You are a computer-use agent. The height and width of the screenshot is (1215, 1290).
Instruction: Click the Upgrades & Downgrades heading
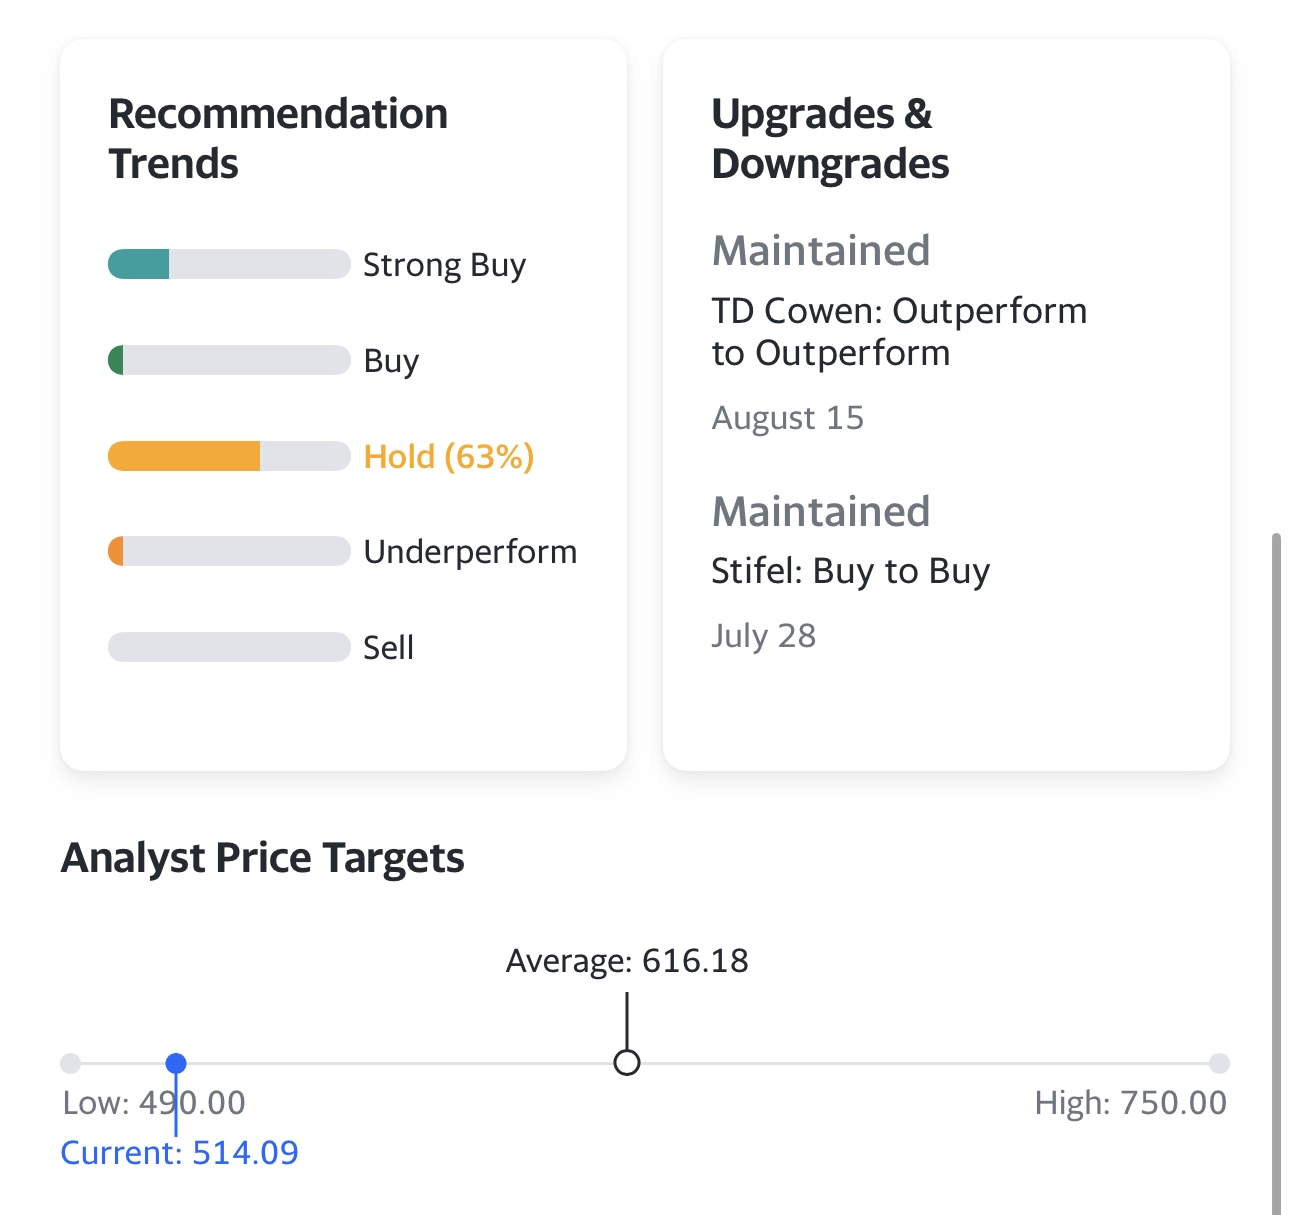coord(830,138)
